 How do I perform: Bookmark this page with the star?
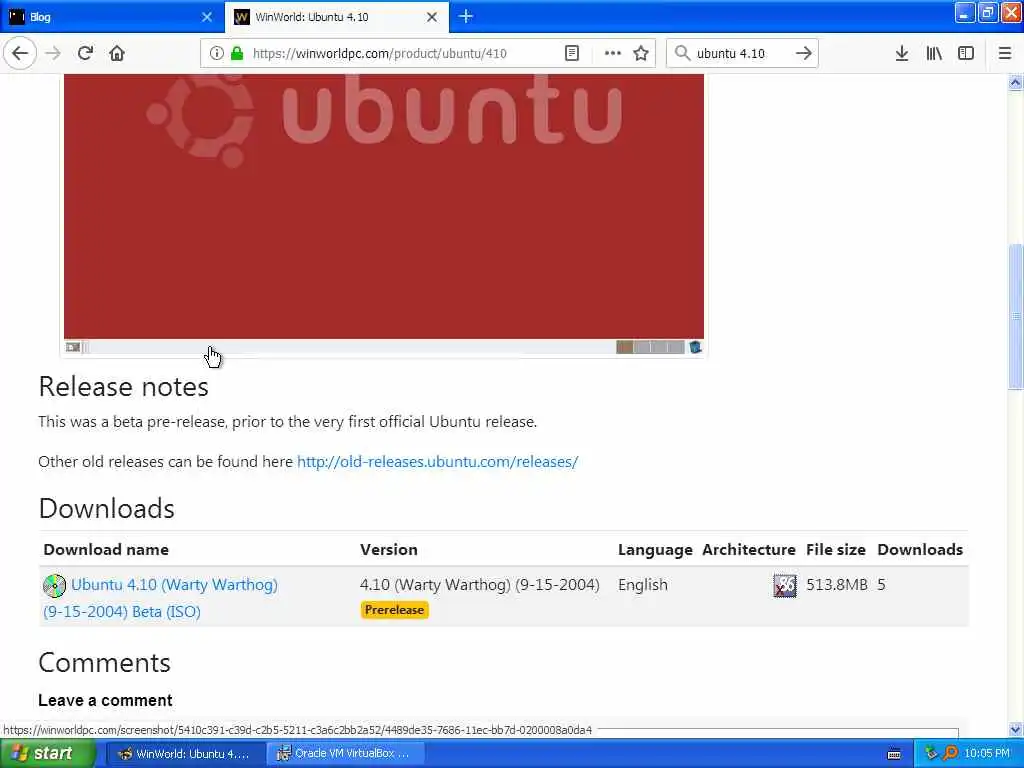coord(641,53)
